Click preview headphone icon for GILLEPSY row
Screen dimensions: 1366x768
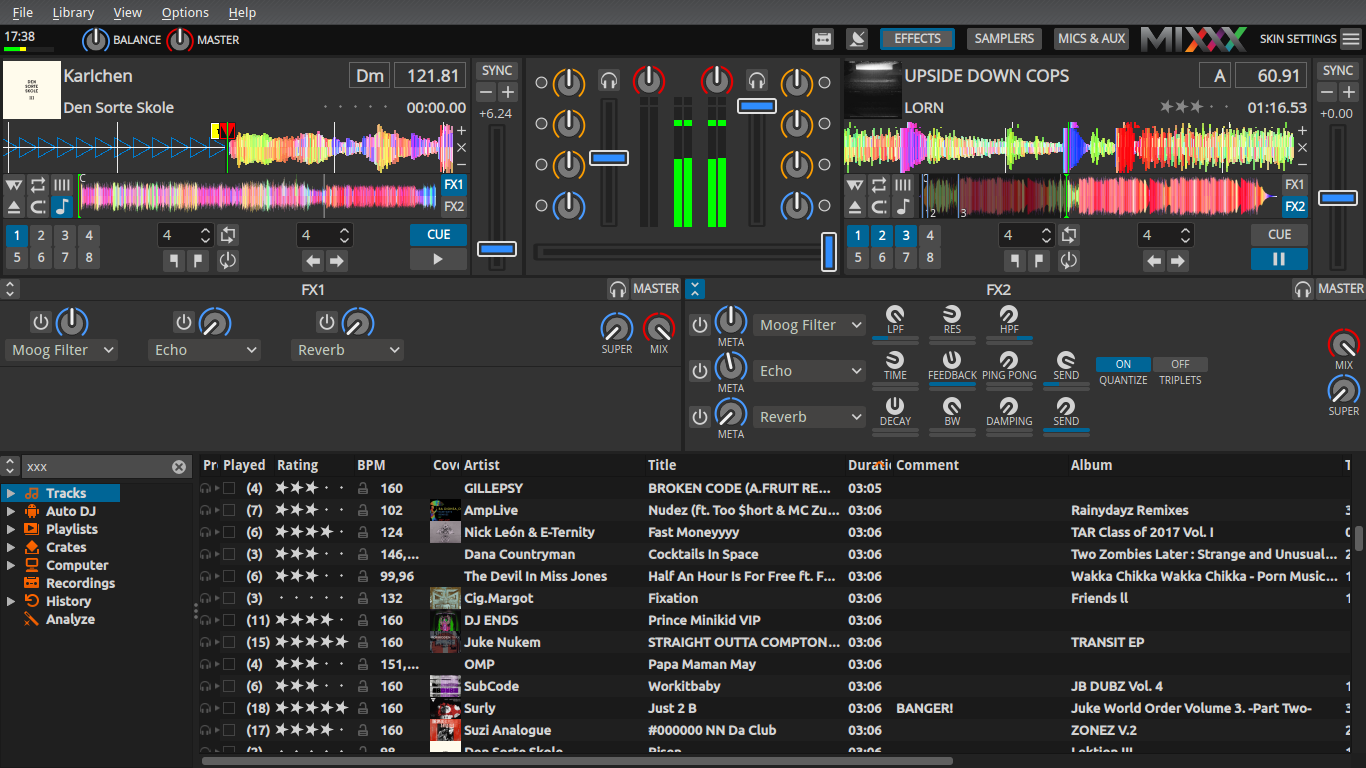tap(206, 489)
